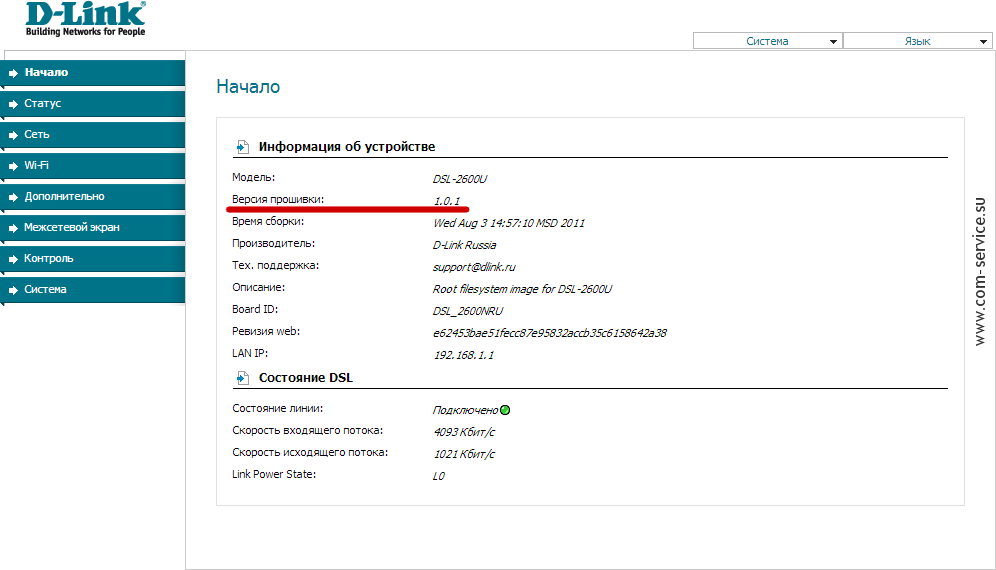Screen dimensions: 996x570
Task: Click arrow icon beside Wi-Fi menu item
Action: [x=13, y=166]
